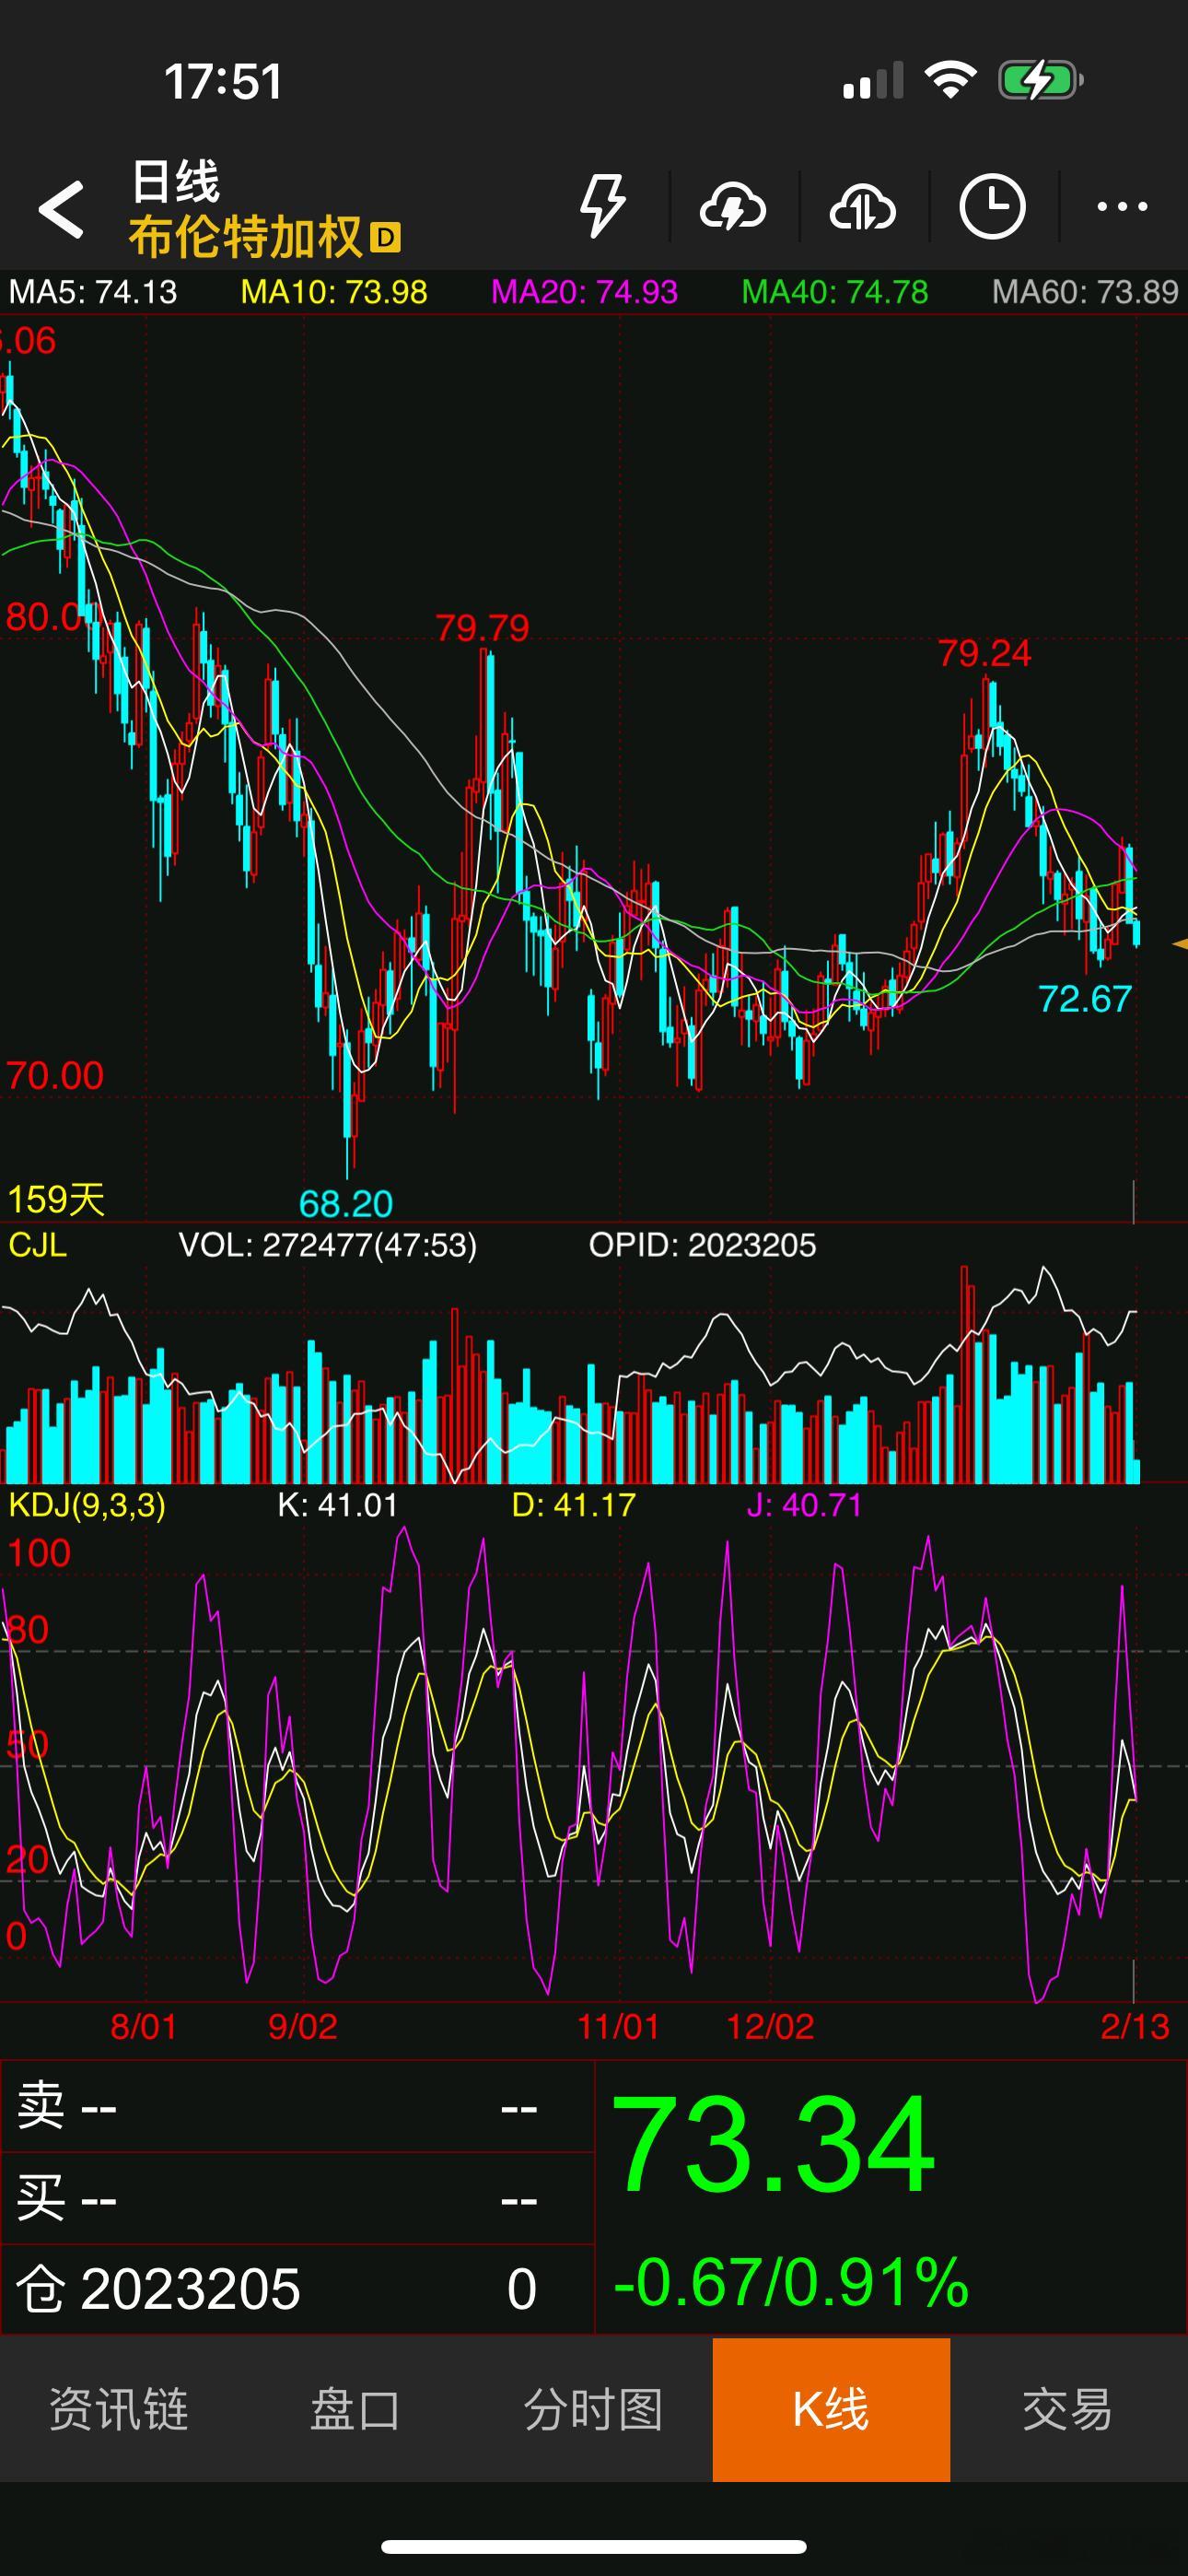The height and width of the screenshot is (2576, 1188).
Task: Tap the J: 40.71 value
Action: (805, 1505)
